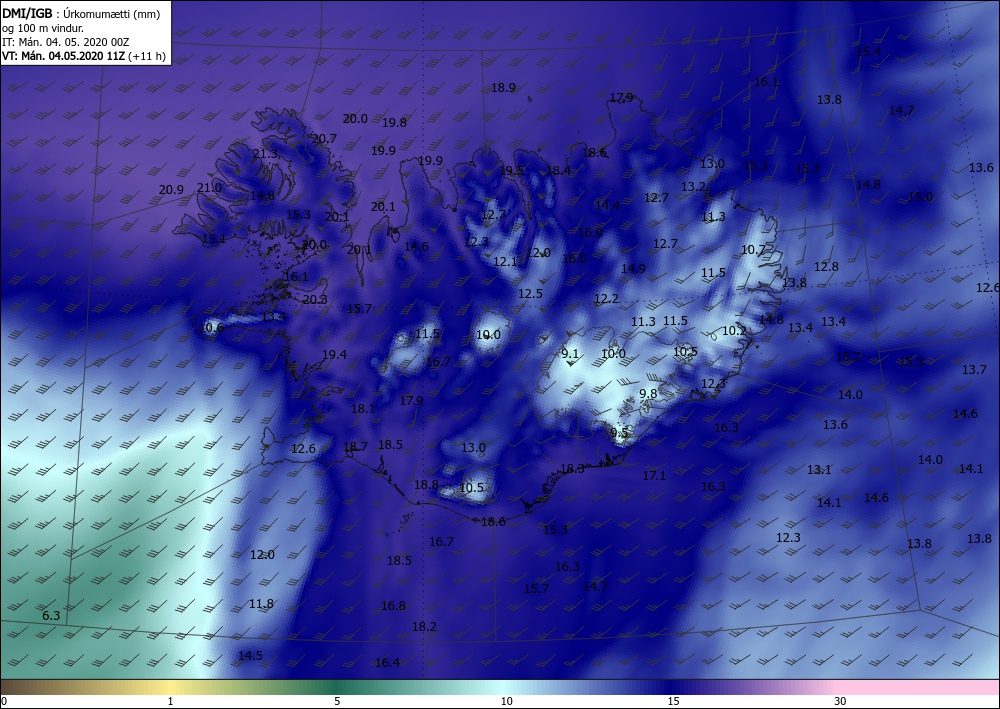
Task: Click the map value 13.1
Action: pyautogui.click(x=819, y=469)
